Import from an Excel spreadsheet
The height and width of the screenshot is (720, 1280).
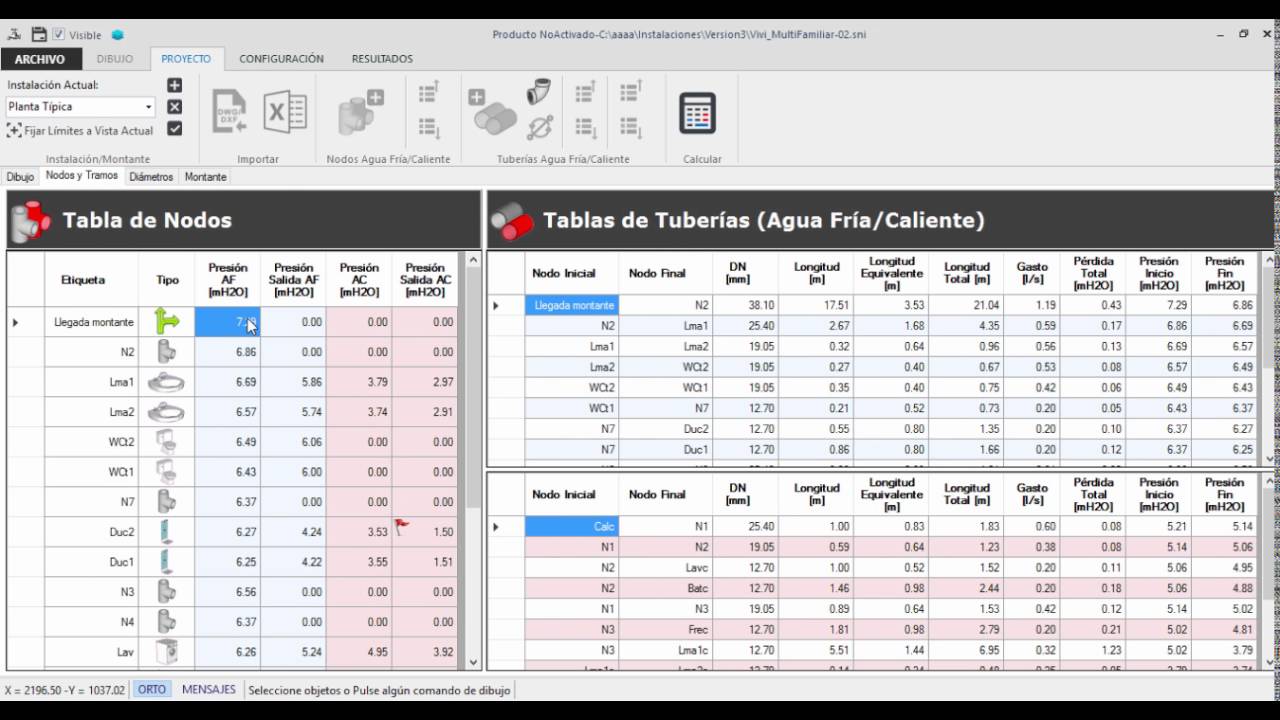coord(284,112)
